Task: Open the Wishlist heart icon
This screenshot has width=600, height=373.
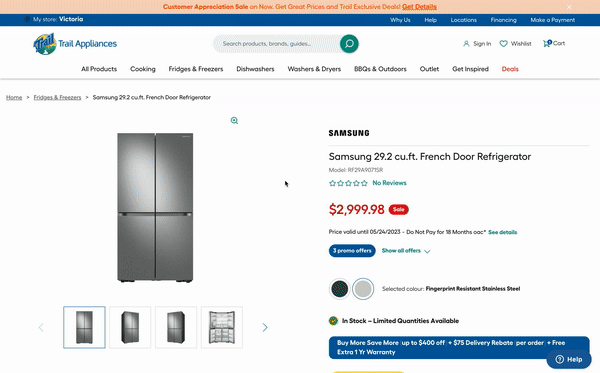Action: (504, 44)
